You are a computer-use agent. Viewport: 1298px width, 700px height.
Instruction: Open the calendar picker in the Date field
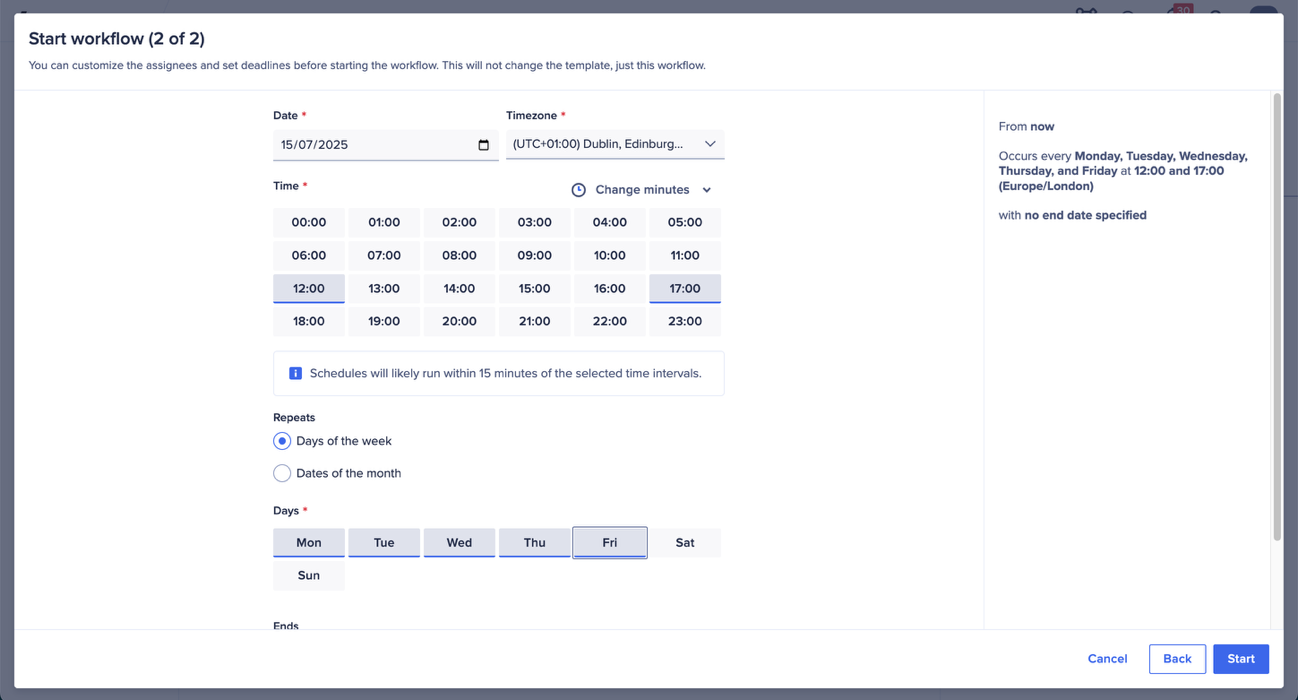pyautogui.click(x=483, y=145)
